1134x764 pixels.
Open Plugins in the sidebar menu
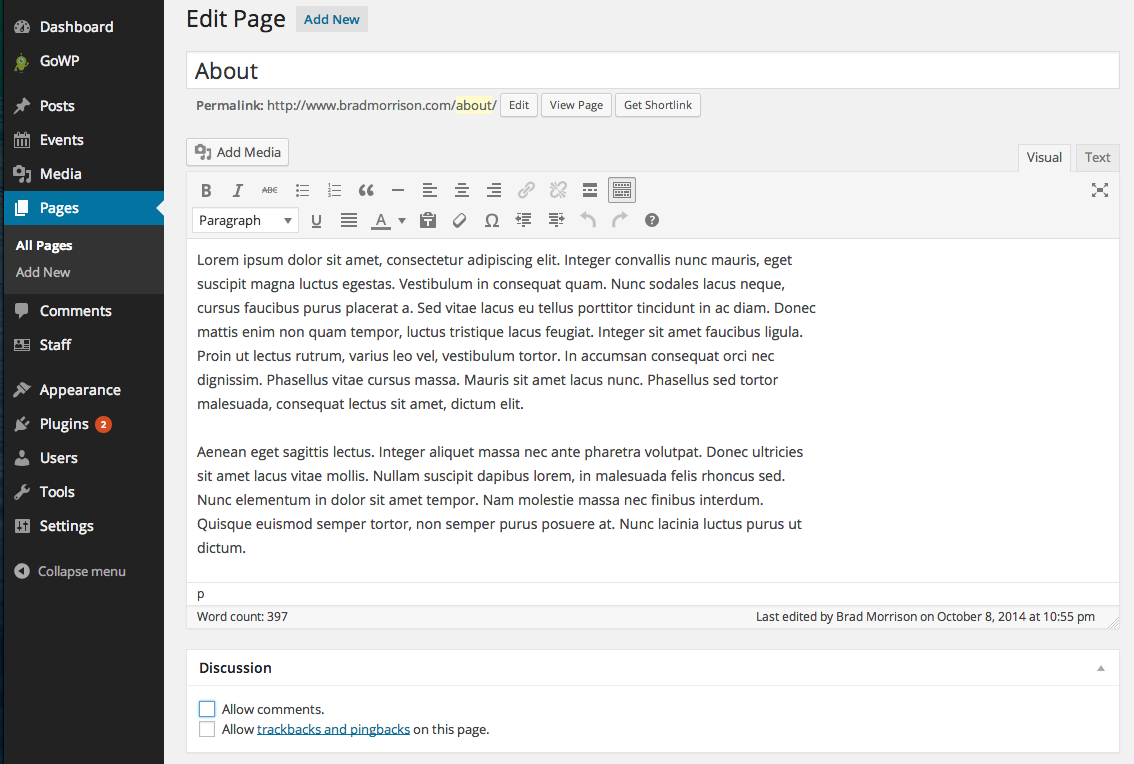pos(64,424)
